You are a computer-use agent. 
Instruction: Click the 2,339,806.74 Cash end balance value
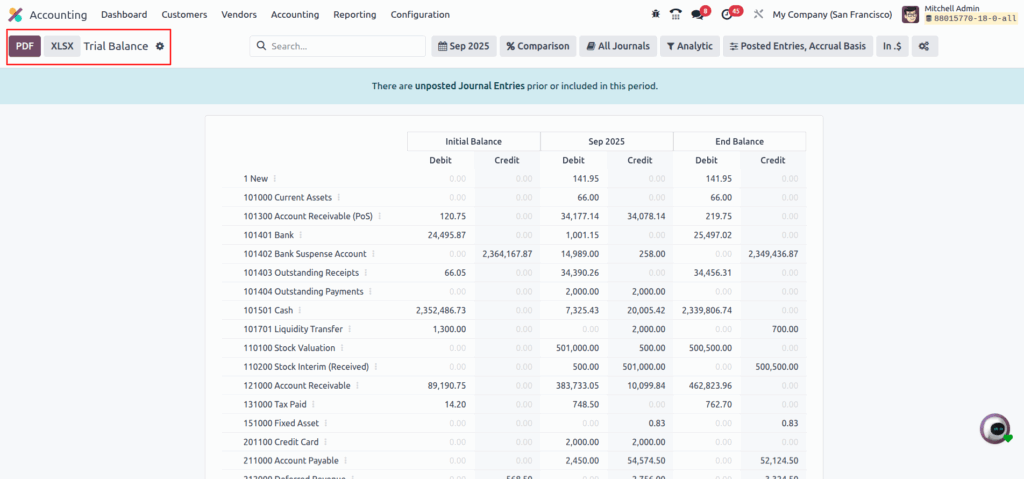coord(707,310)
